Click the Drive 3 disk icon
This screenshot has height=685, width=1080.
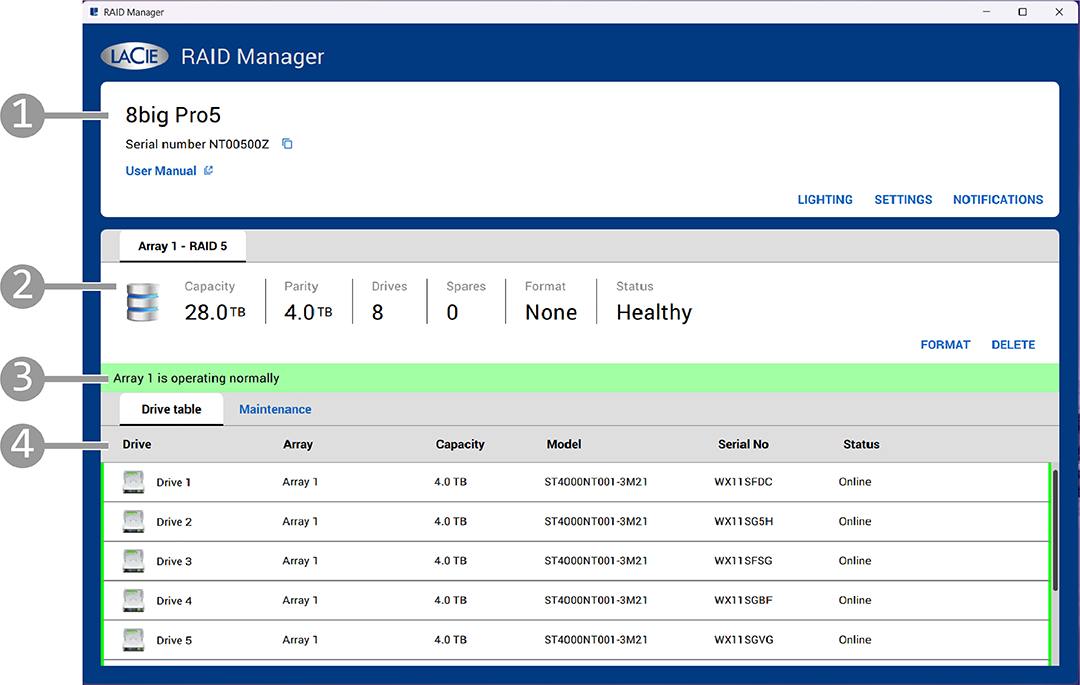(133, 561)
